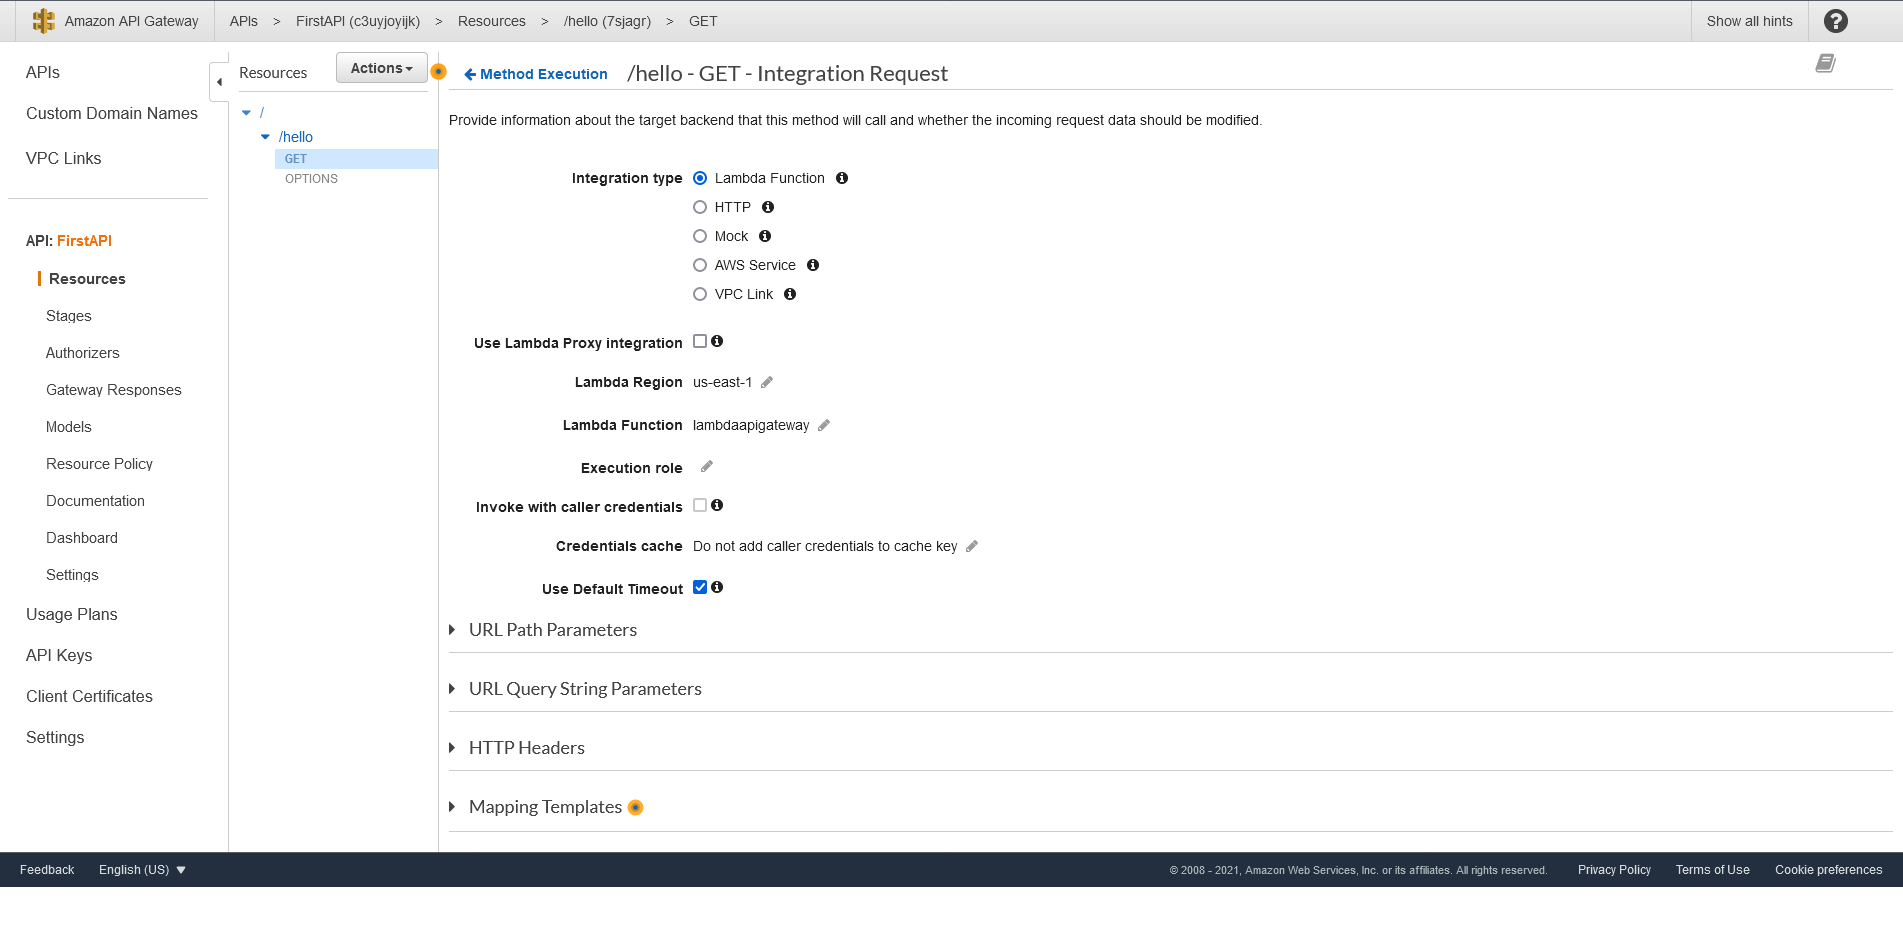Select Mock integration type
Image resolution: width=1903 pixels, height=927 pixels.
coord(700,236)
